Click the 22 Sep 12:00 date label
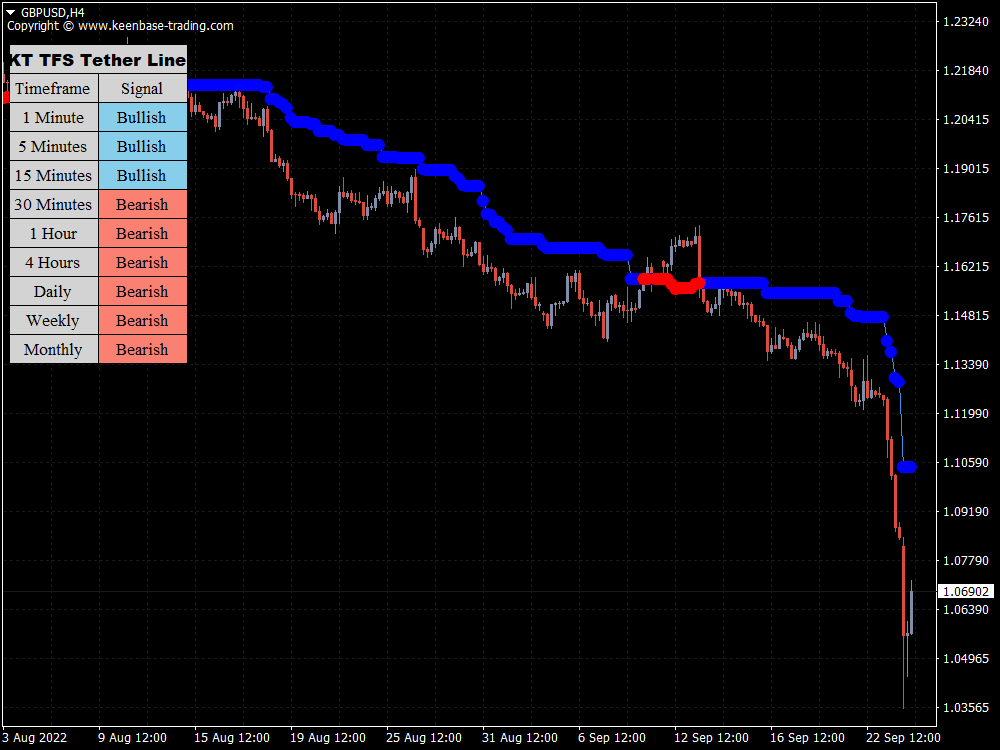 pyautogui.click(x=904, y=738)
